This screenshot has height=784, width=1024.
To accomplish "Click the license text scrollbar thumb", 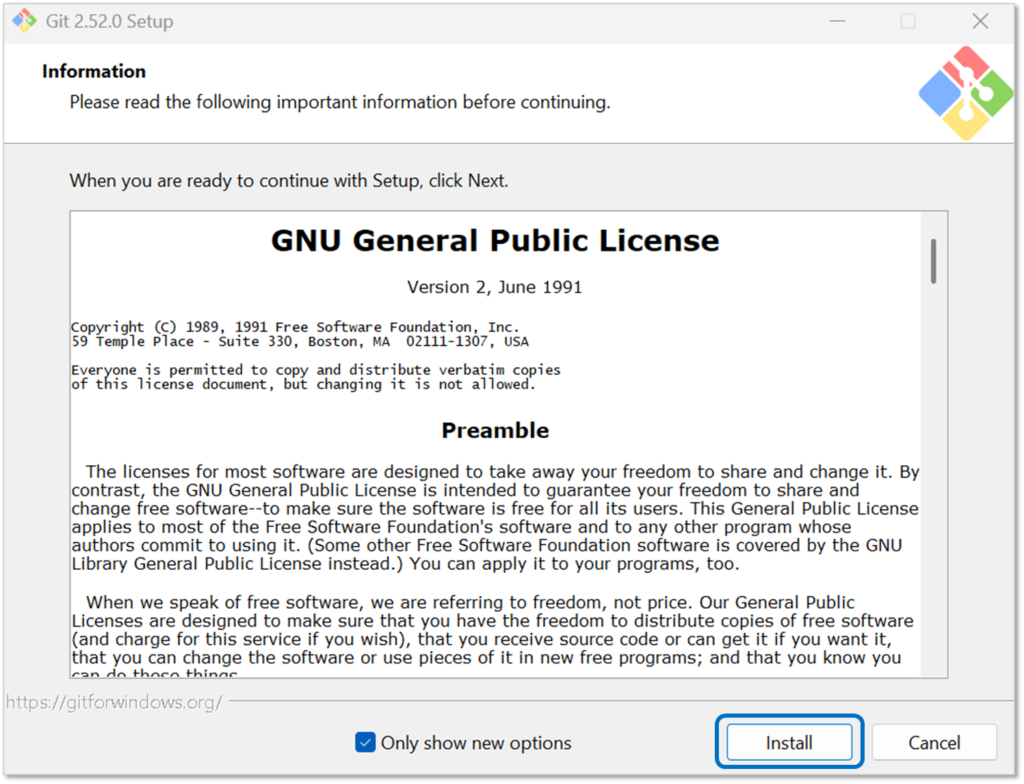I will (933, 261).
